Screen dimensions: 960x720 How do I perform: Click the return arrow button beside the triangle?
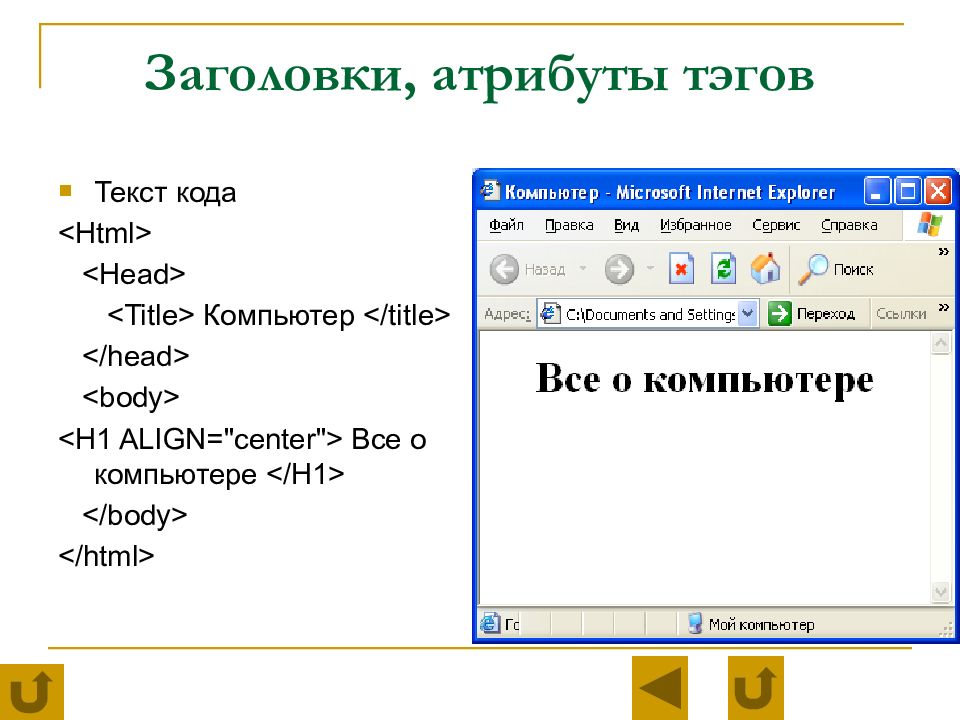[756, 688]
